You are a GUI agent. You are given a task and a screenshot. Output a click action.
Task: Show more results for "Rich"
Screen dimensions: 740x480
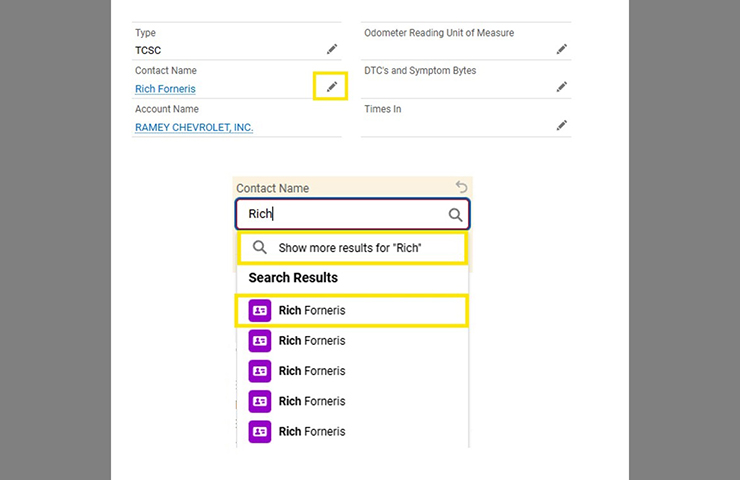(350, 247)
